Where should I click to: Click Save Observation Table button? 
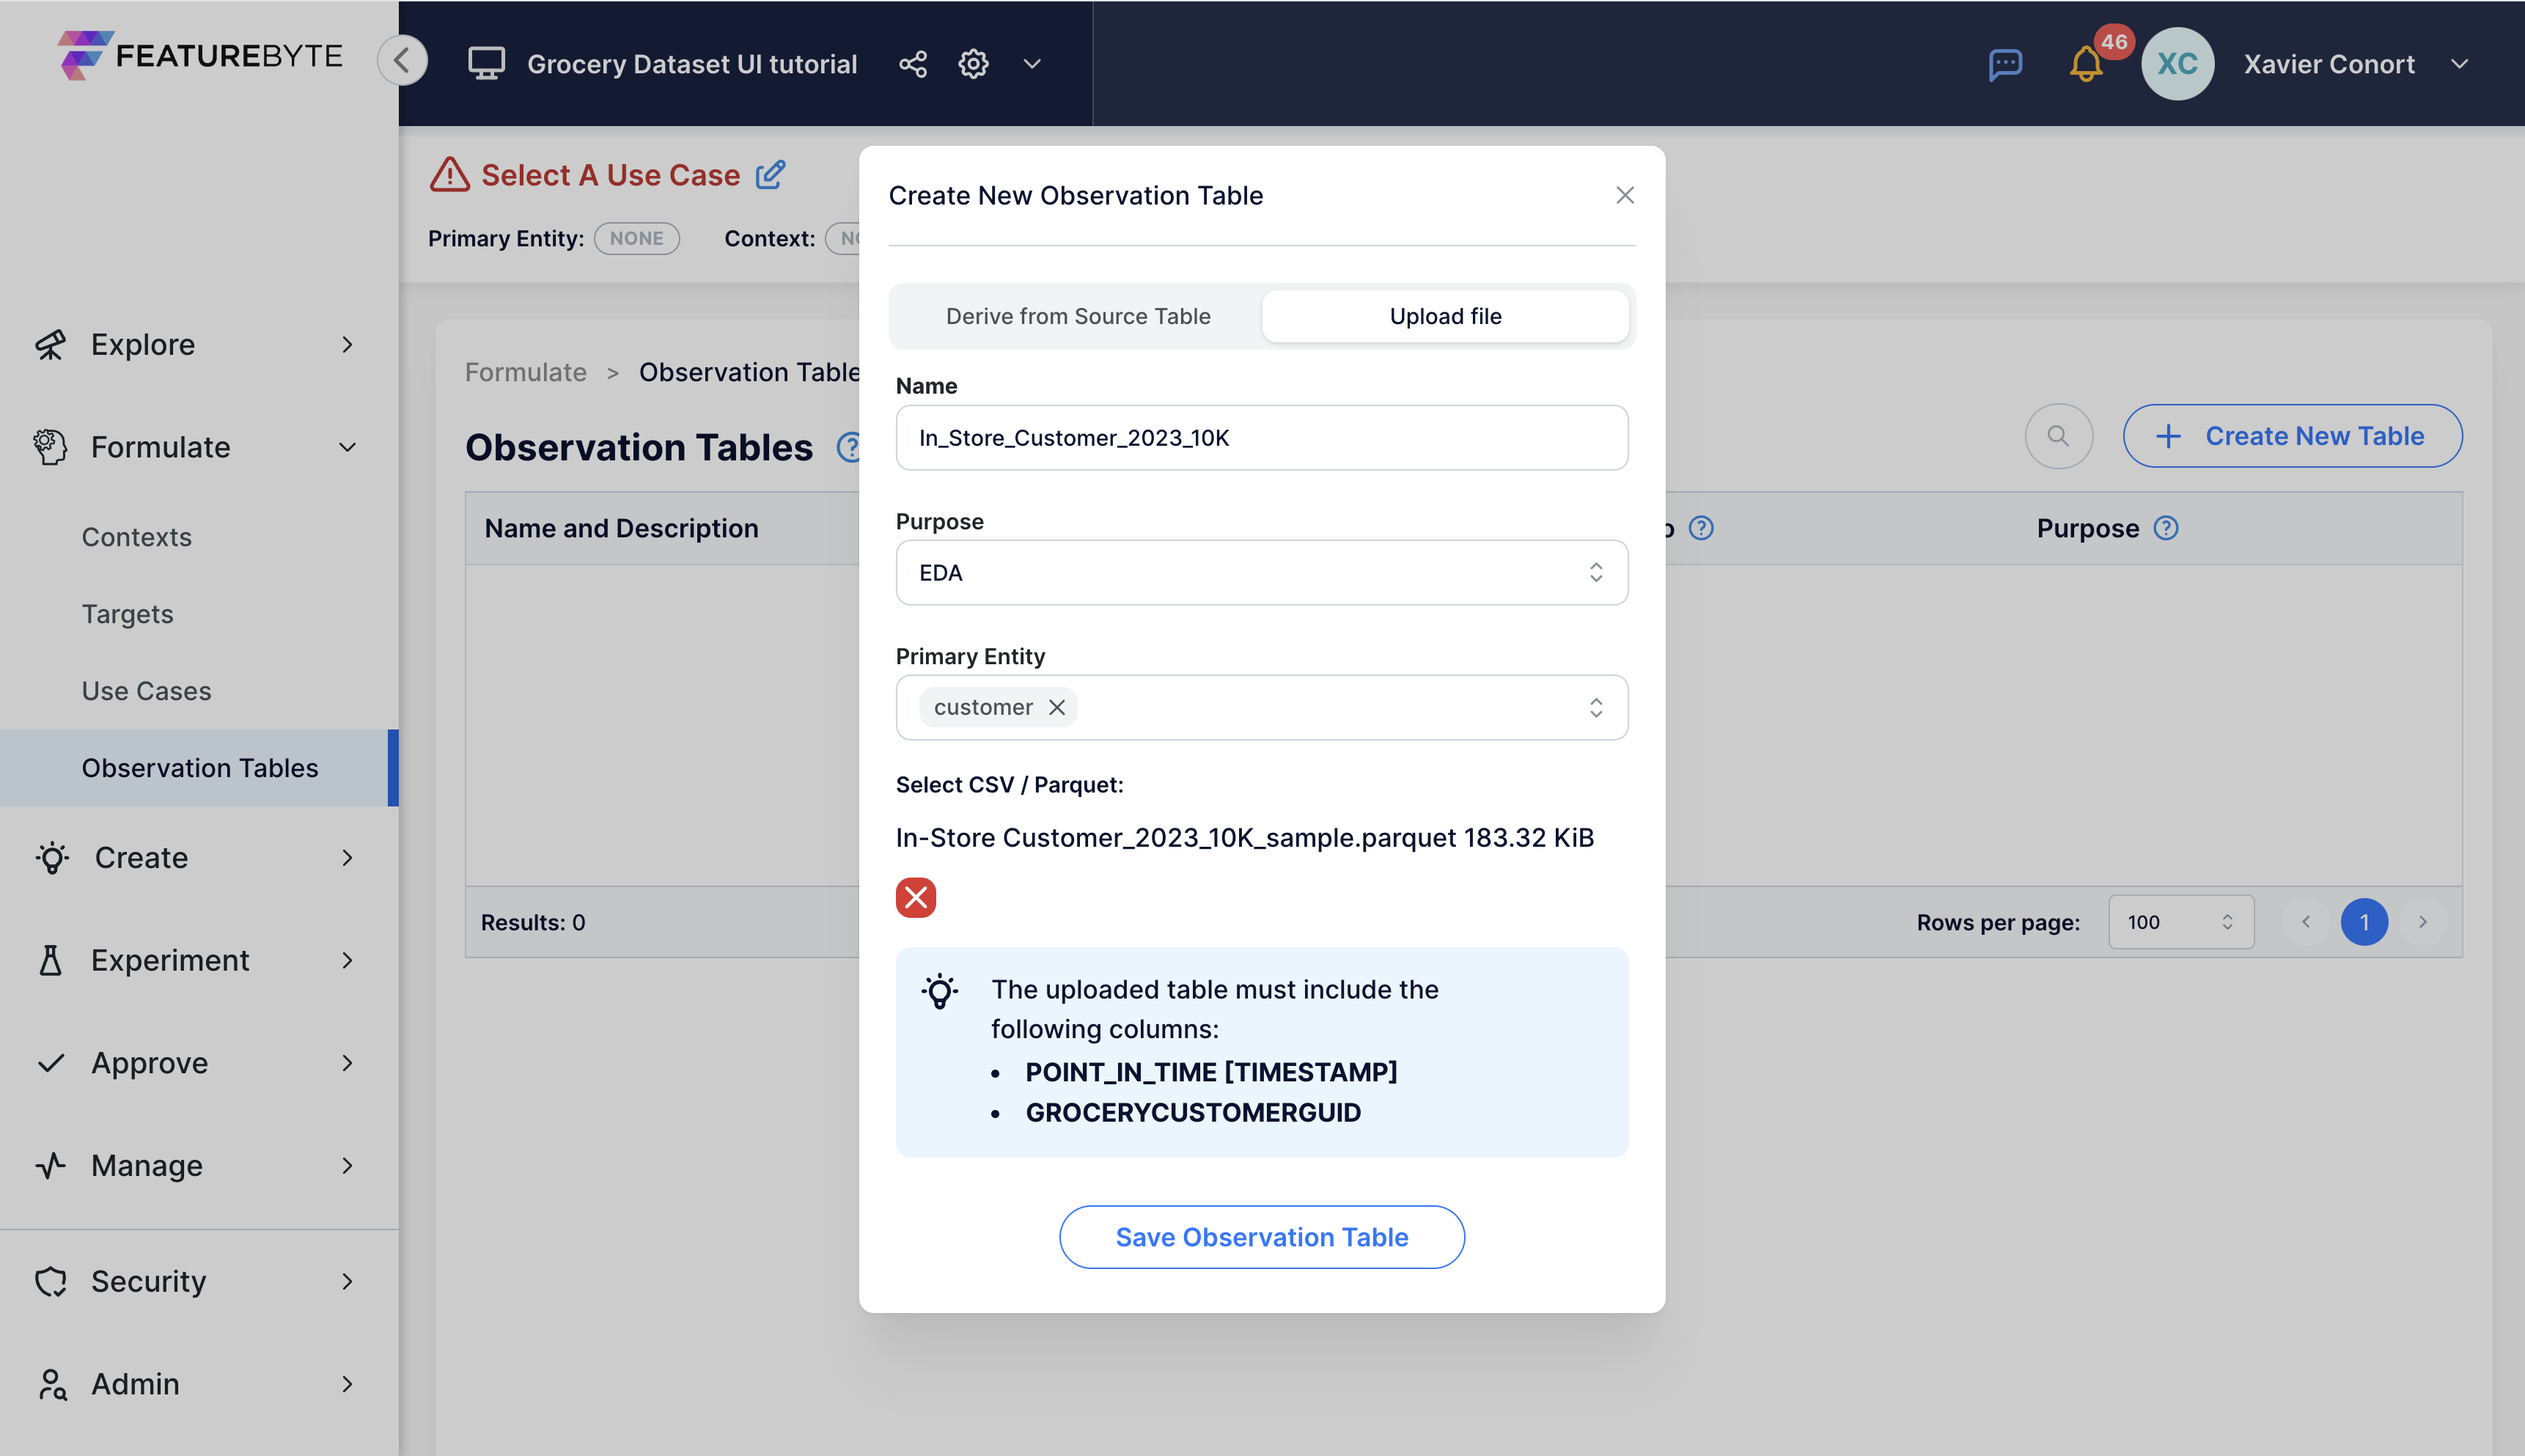click(1262, 1237)
